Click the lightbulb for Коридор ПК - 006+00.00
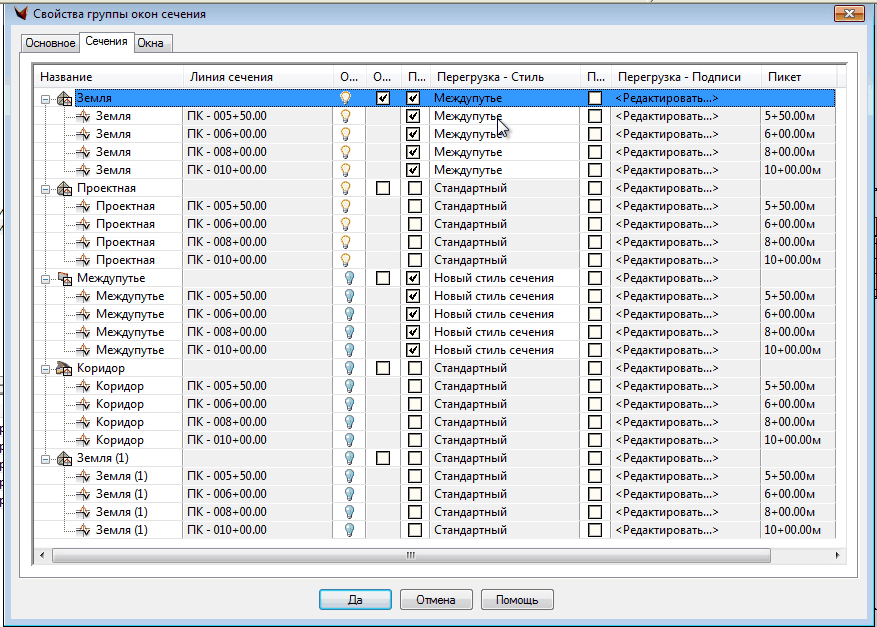 click(348, 404)
